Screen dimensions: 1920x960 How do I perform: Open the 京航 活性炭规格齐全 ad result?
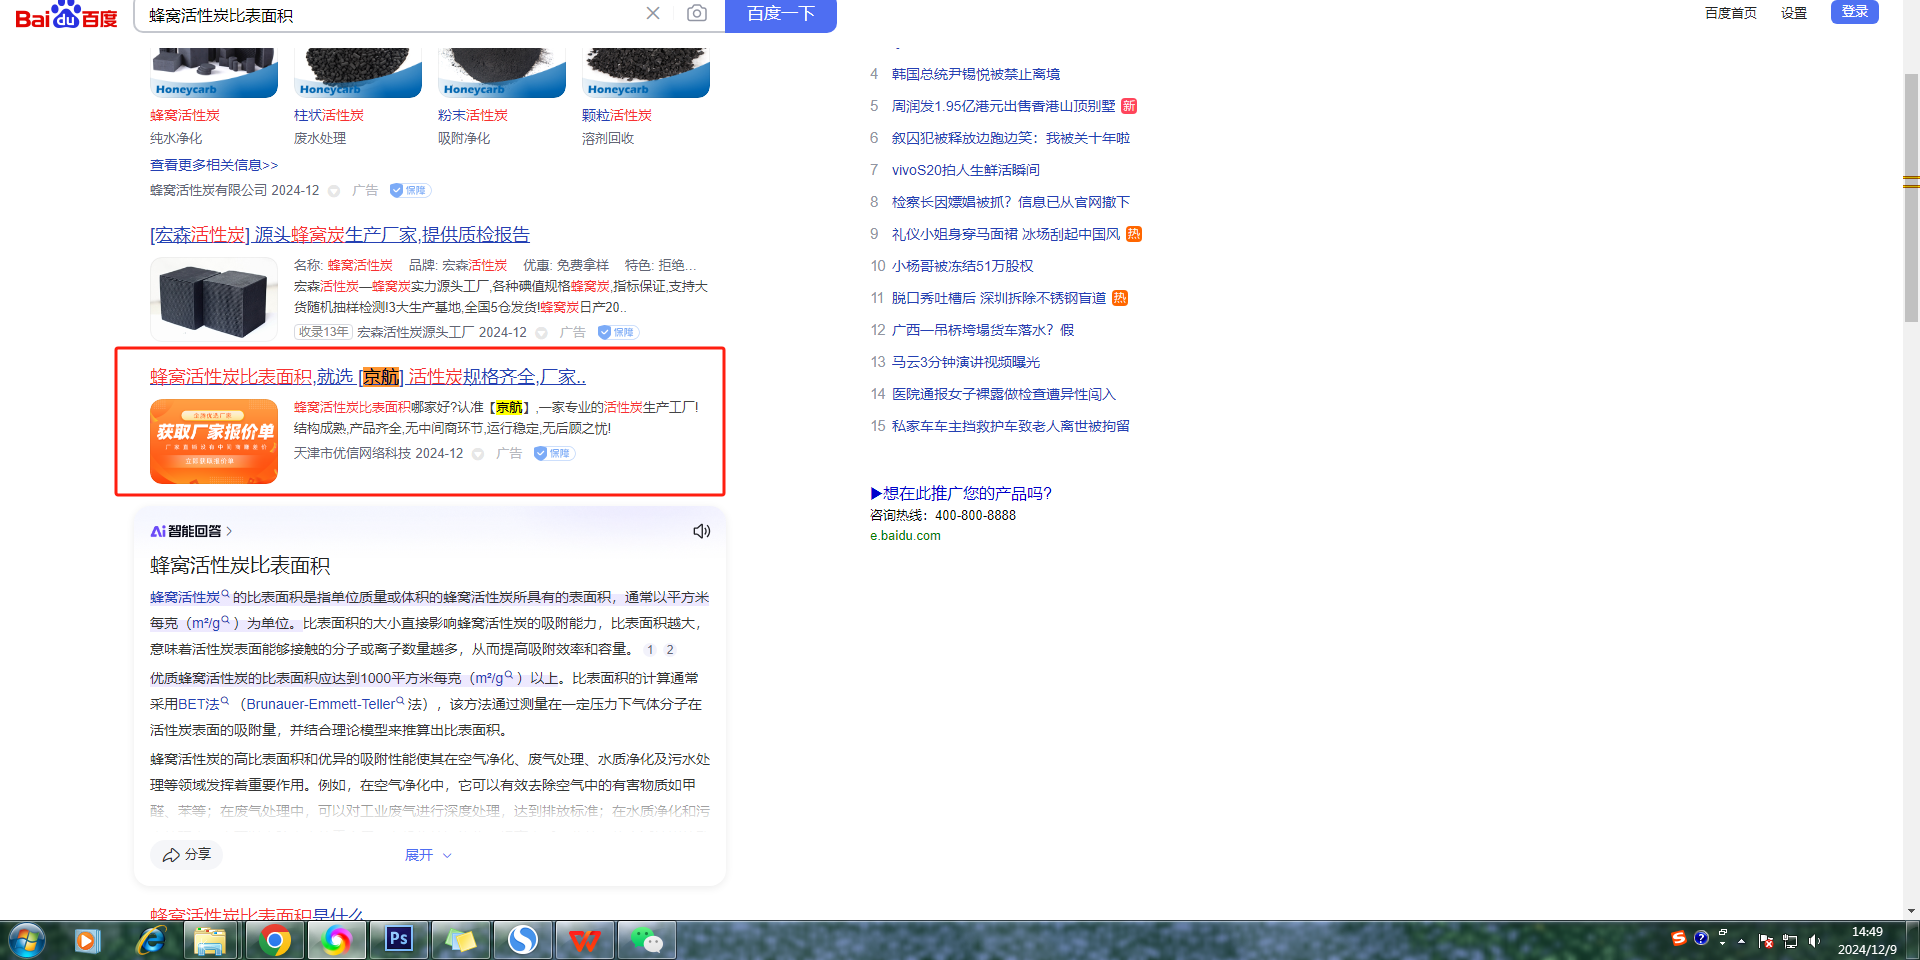tap(368, 377)
